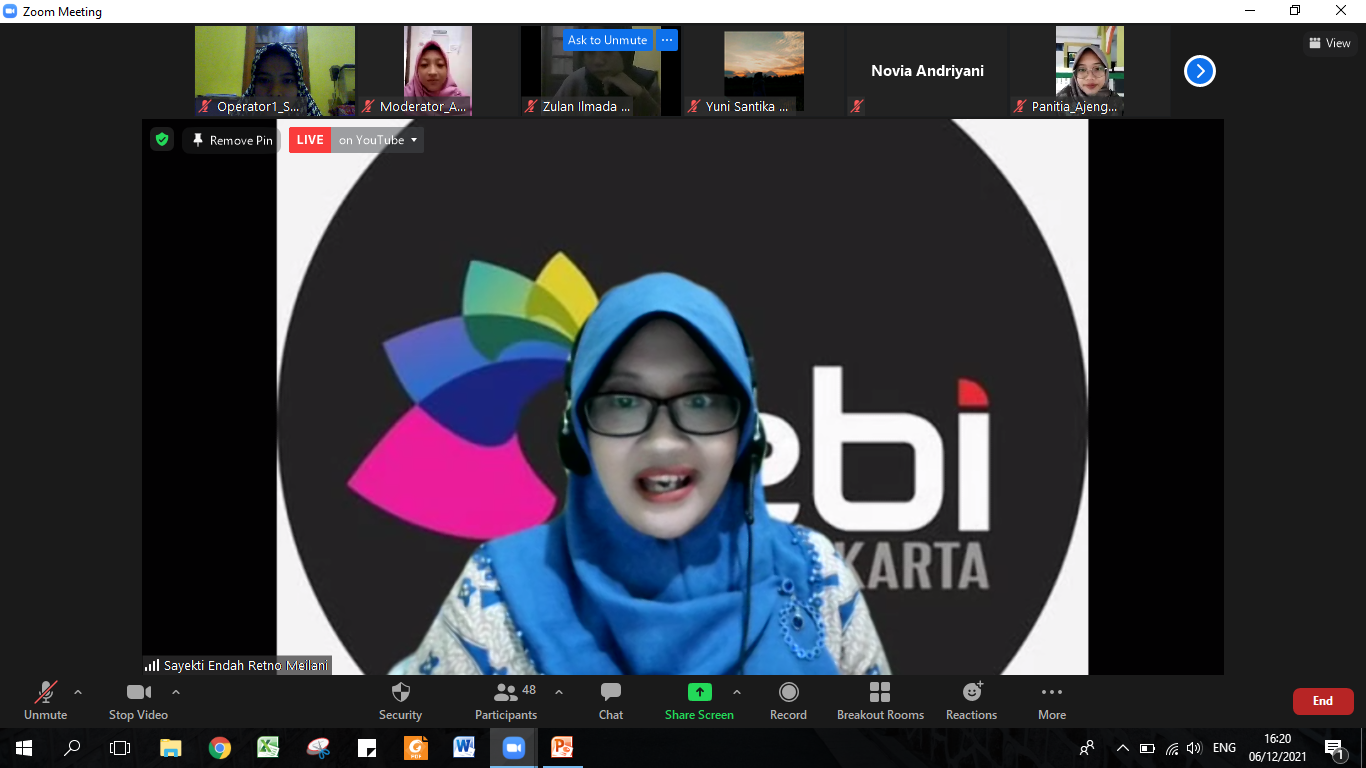Launch Google Chrome from the taskbar

pos(220,748)
